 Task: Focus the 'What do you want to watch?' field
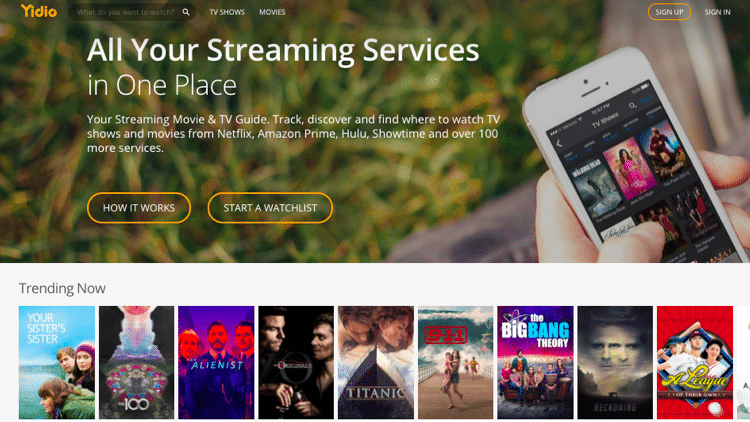(x=125, y=12)
